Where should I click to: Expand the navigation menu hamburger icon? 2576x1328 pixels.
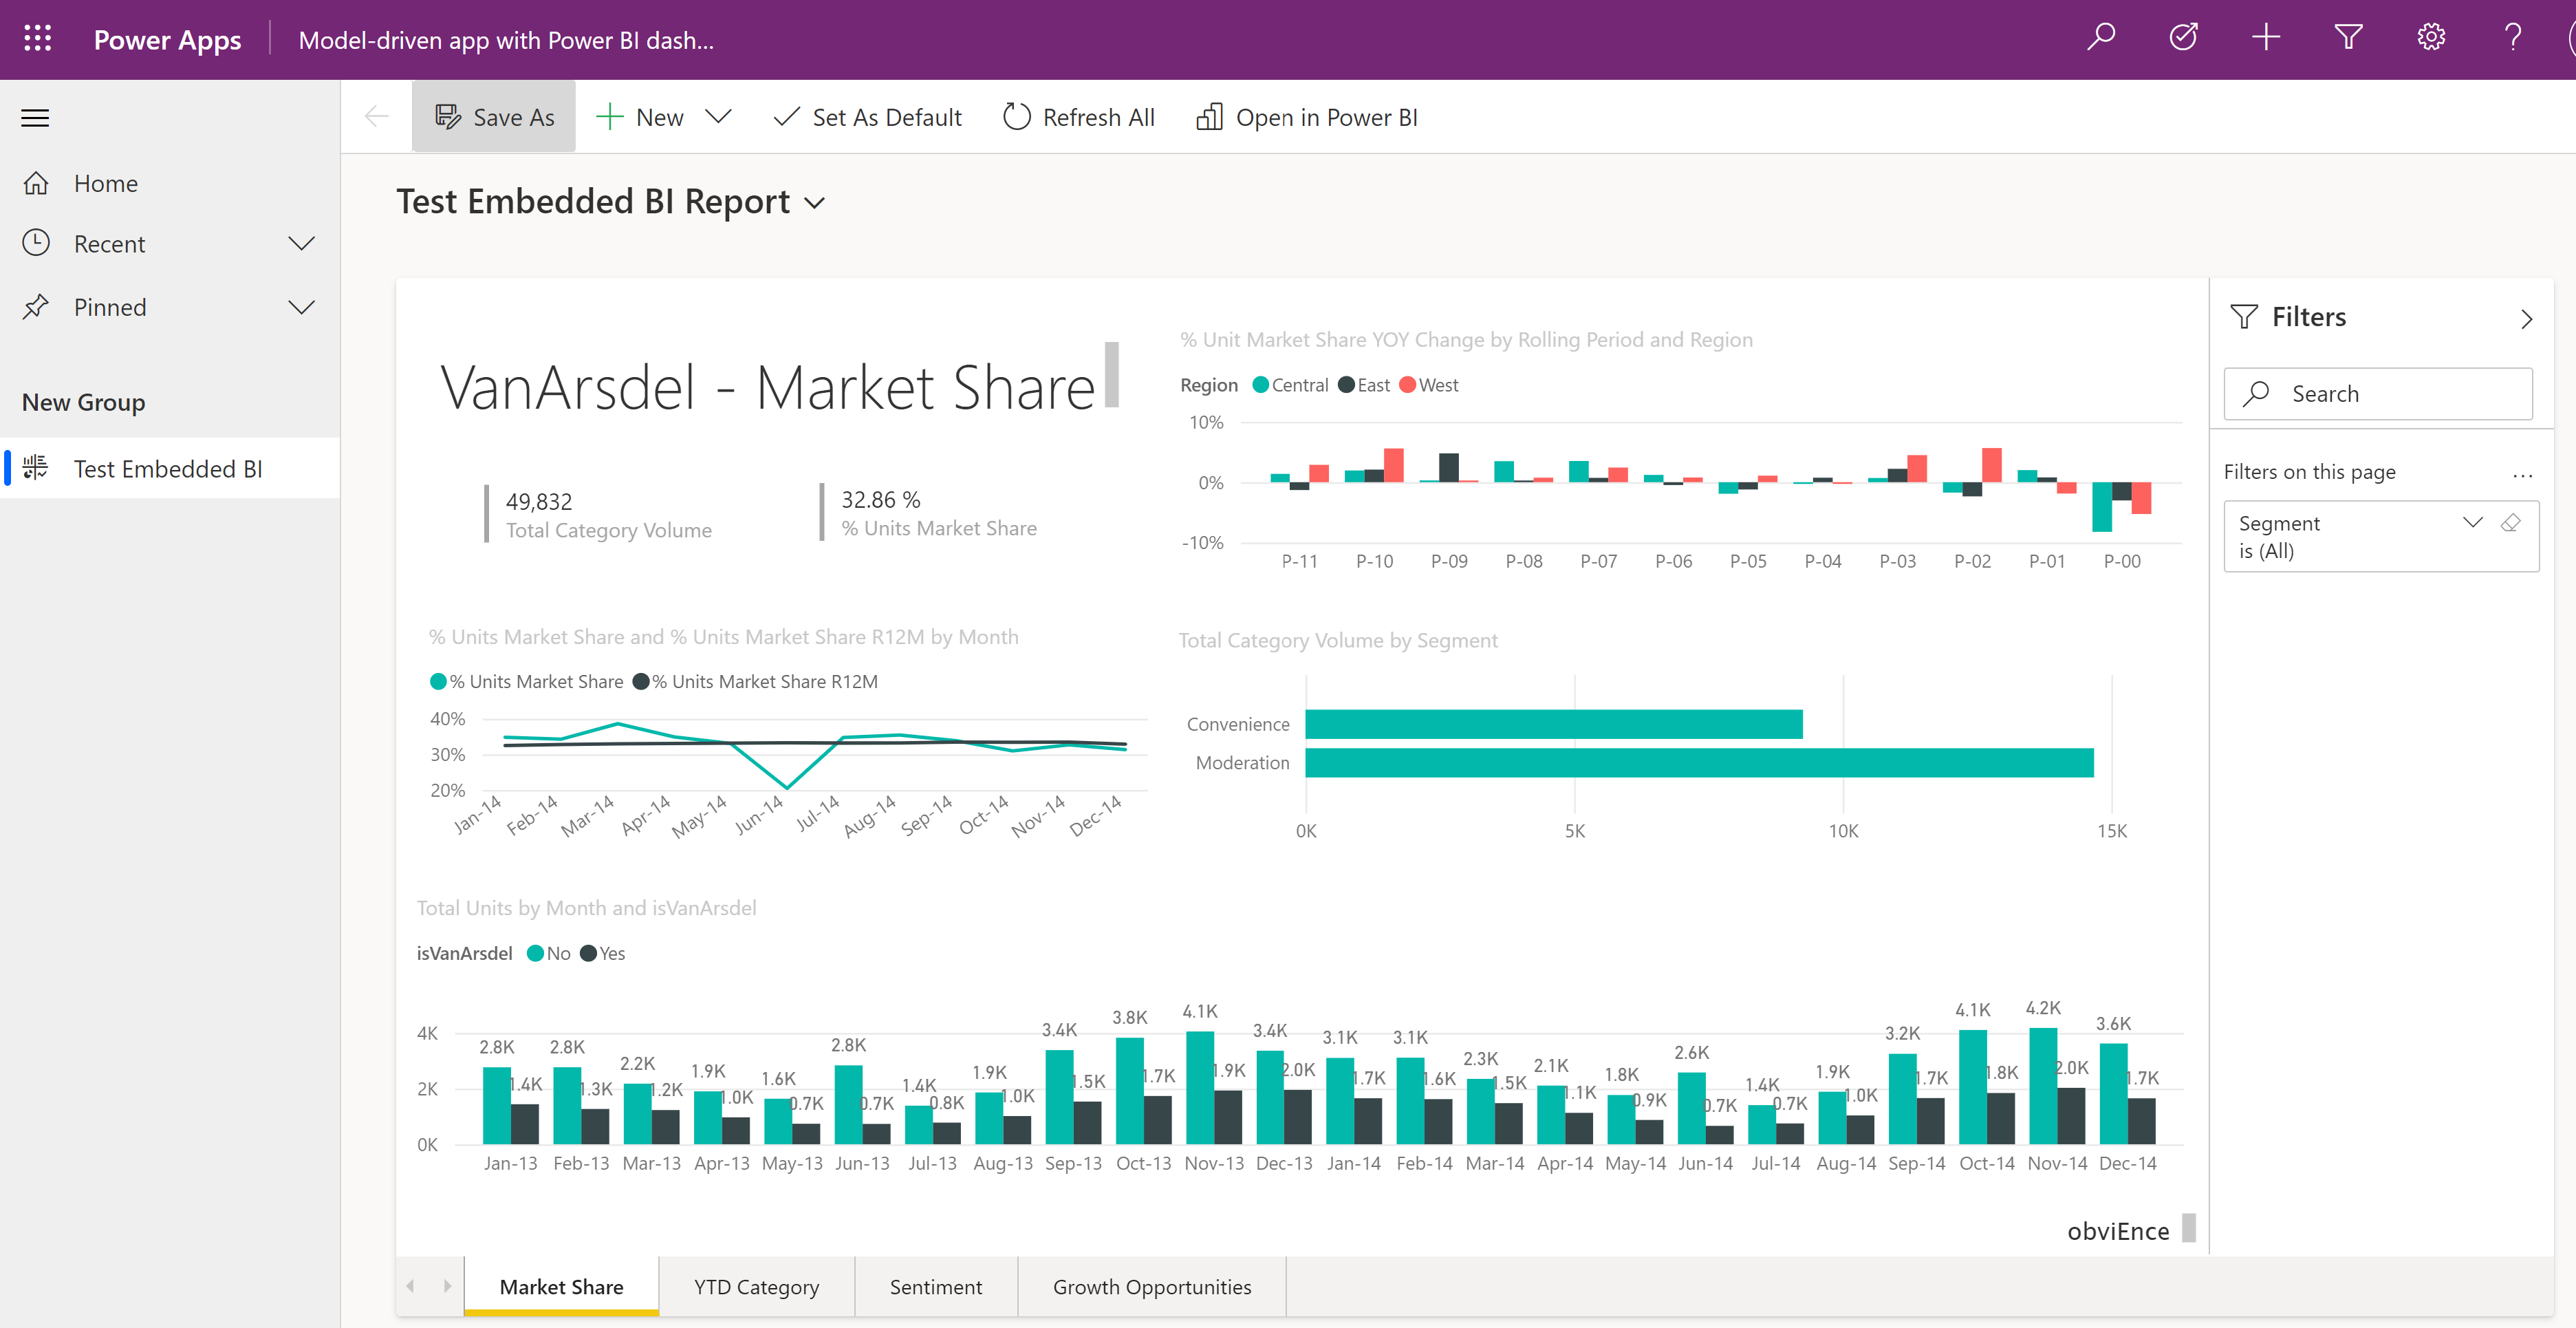(x=37, y=115)
